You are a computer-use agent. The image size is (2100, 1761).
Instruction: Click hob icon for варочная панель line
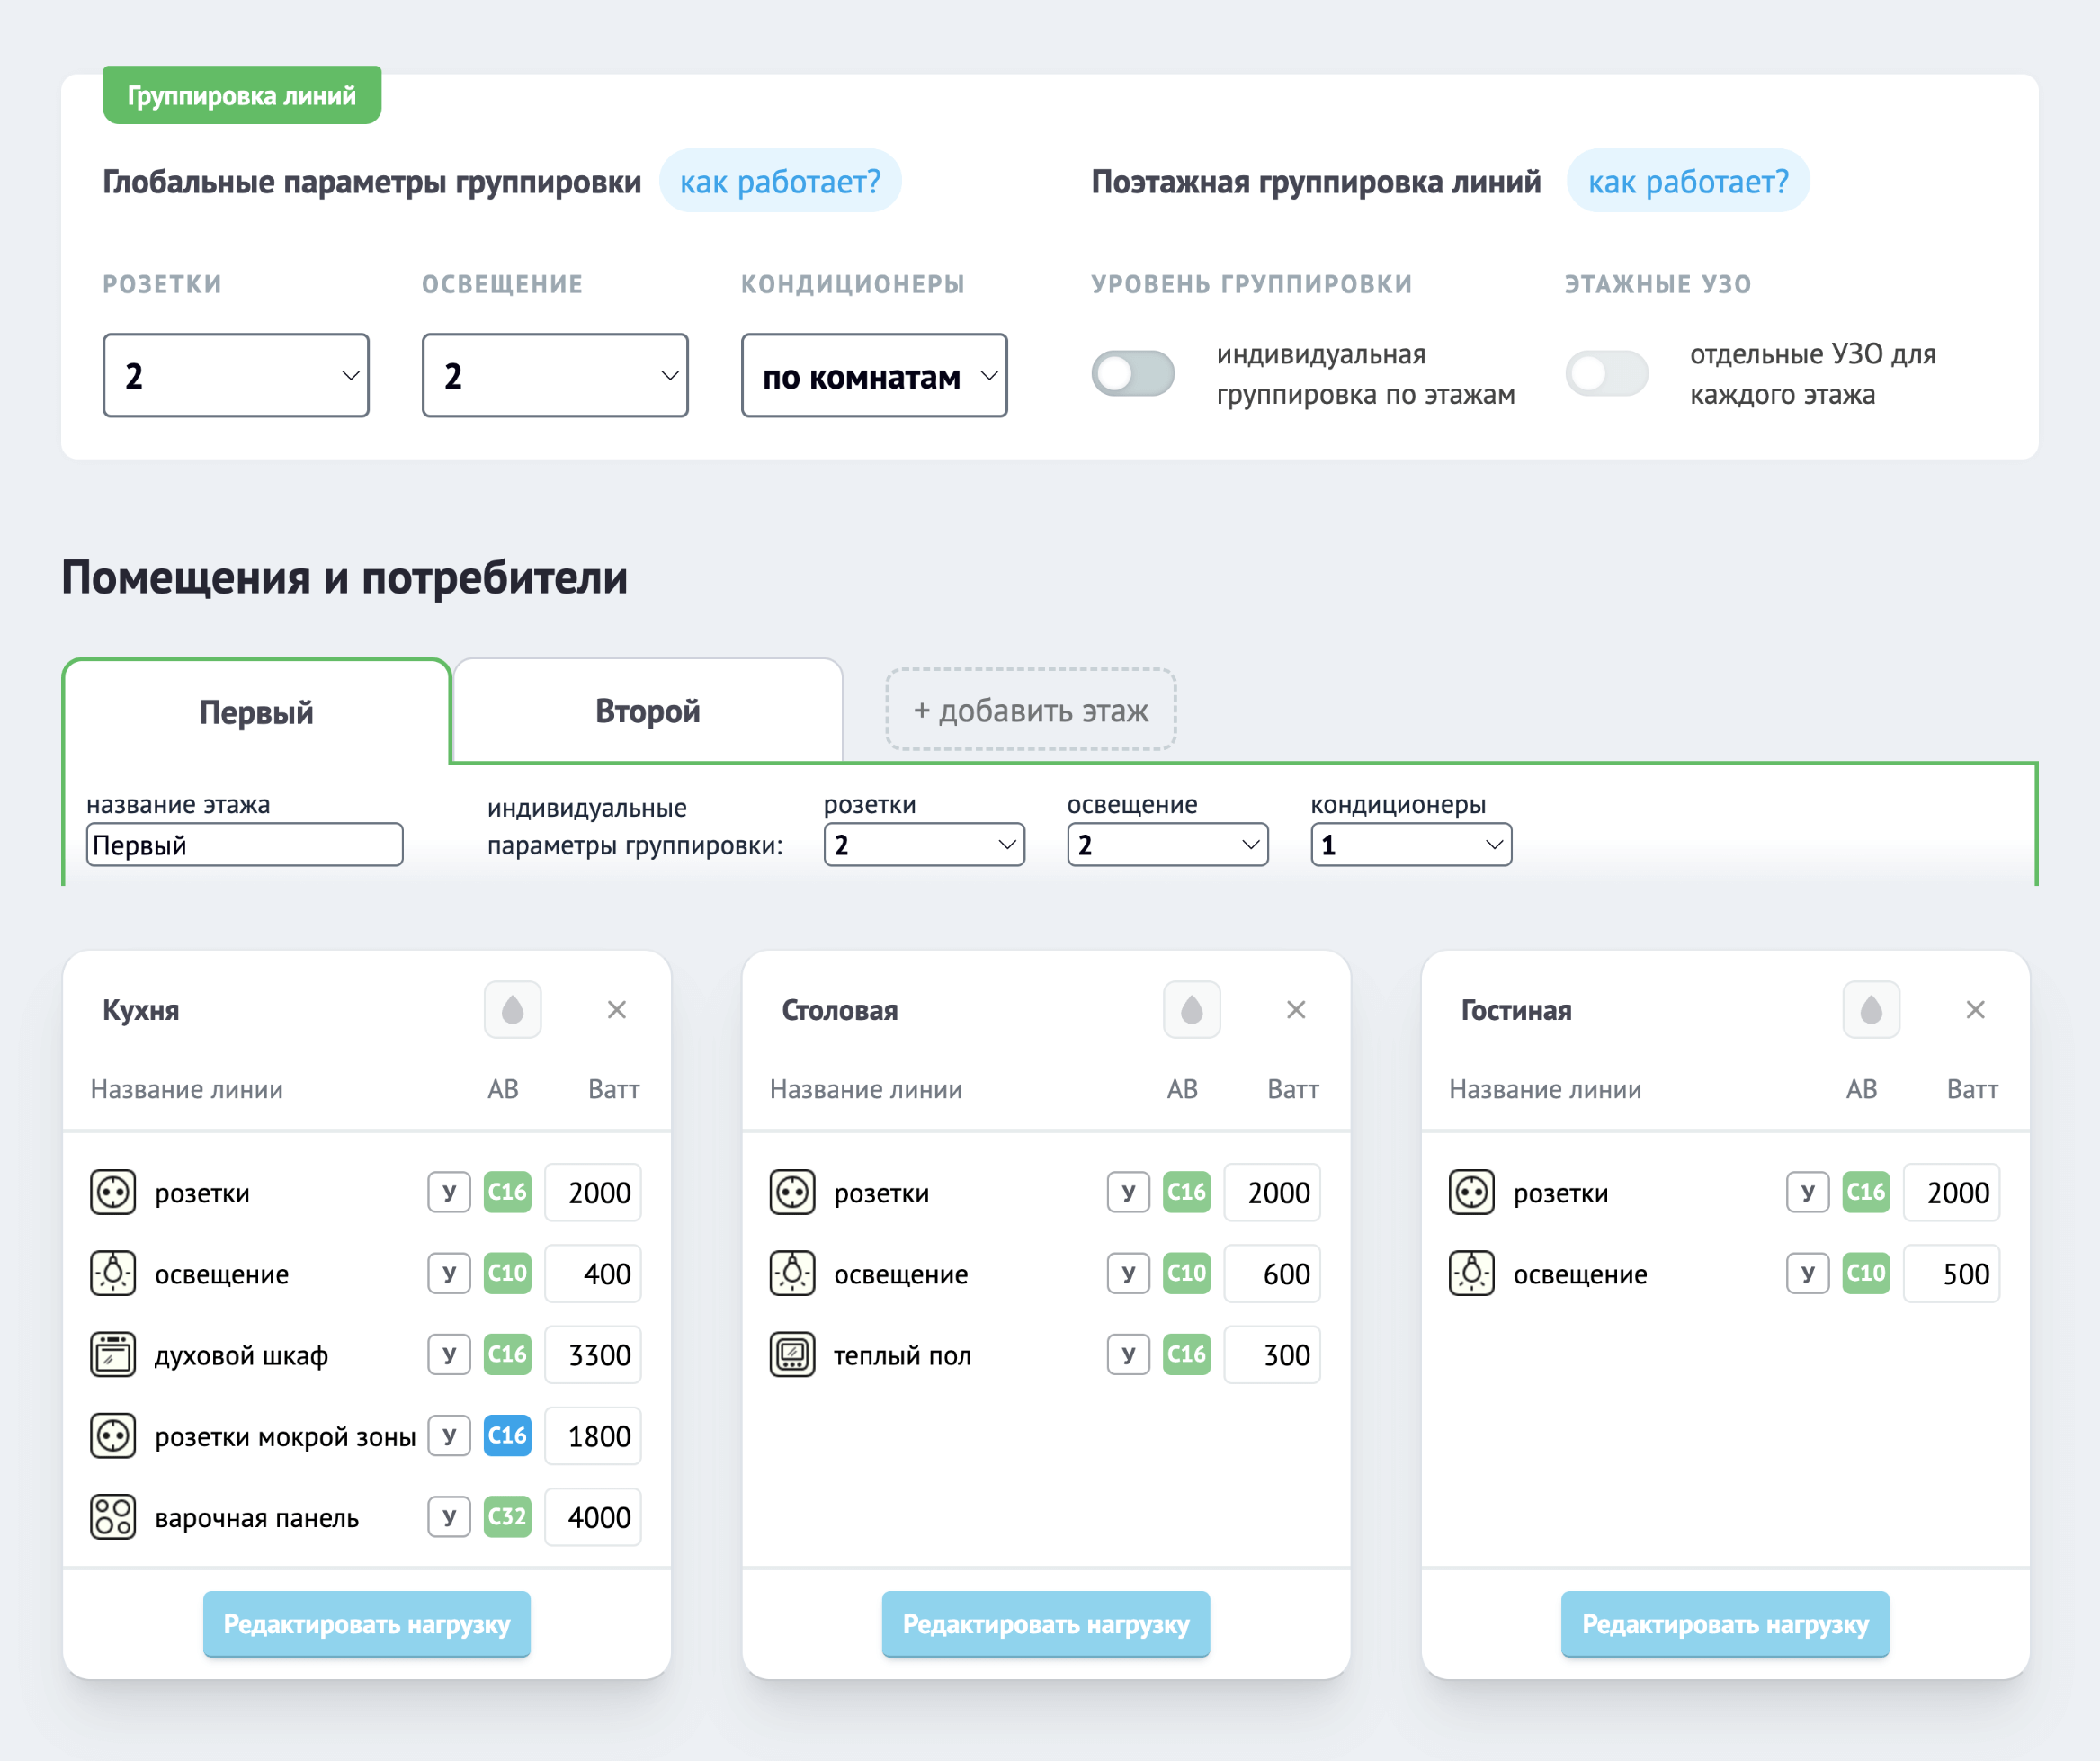113,1517
